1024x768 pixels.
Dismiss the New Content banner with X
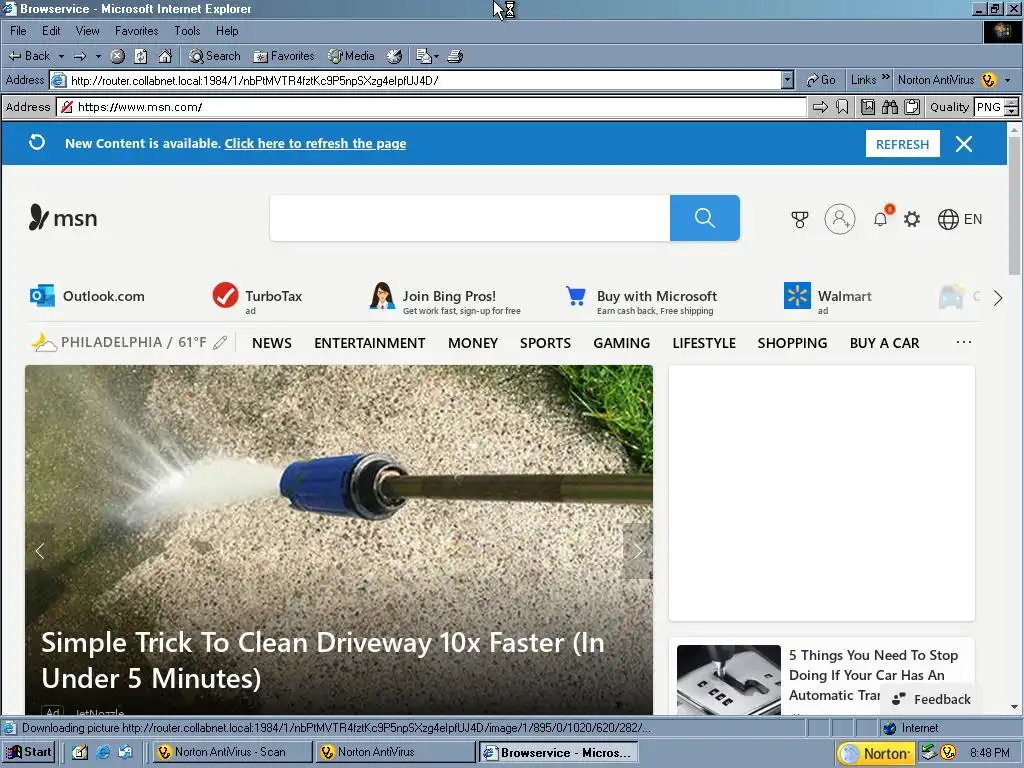point(964,144)
